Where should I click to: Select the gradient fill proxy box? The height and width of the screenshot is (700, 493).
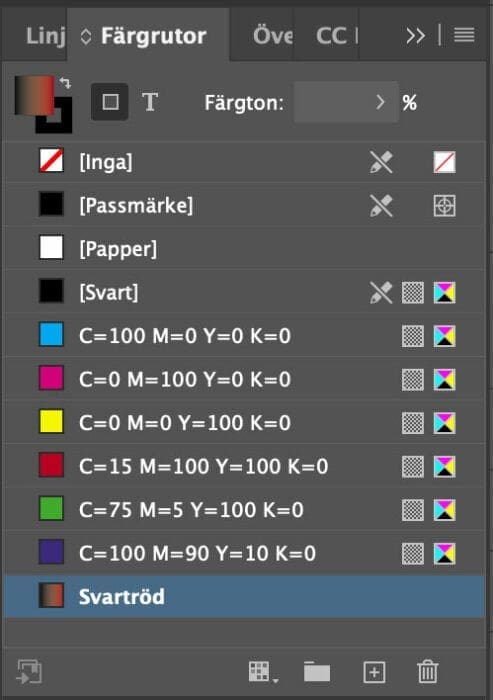tap(34, 95)
